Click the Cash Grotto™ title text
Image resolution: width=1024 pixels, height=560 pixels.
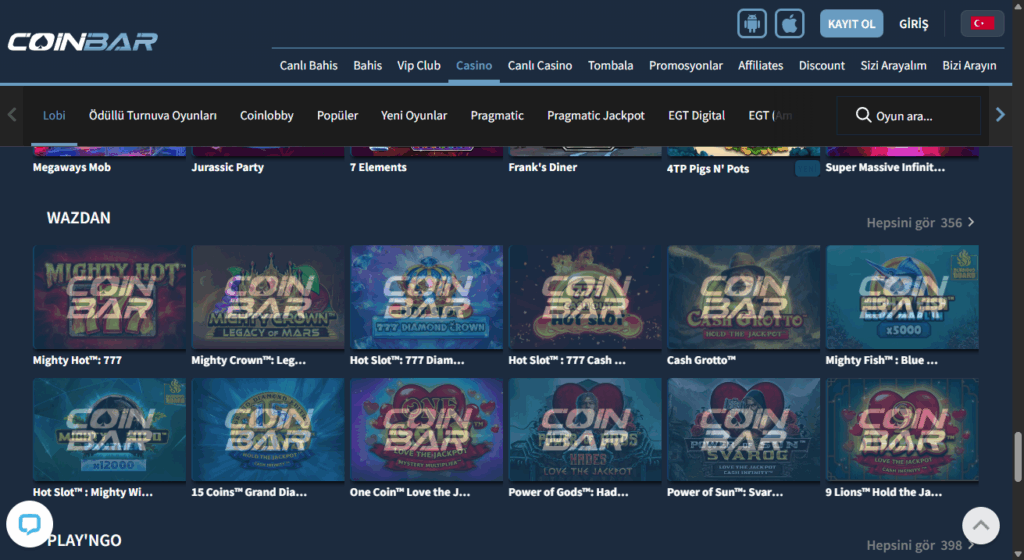[x=701, y=360]
